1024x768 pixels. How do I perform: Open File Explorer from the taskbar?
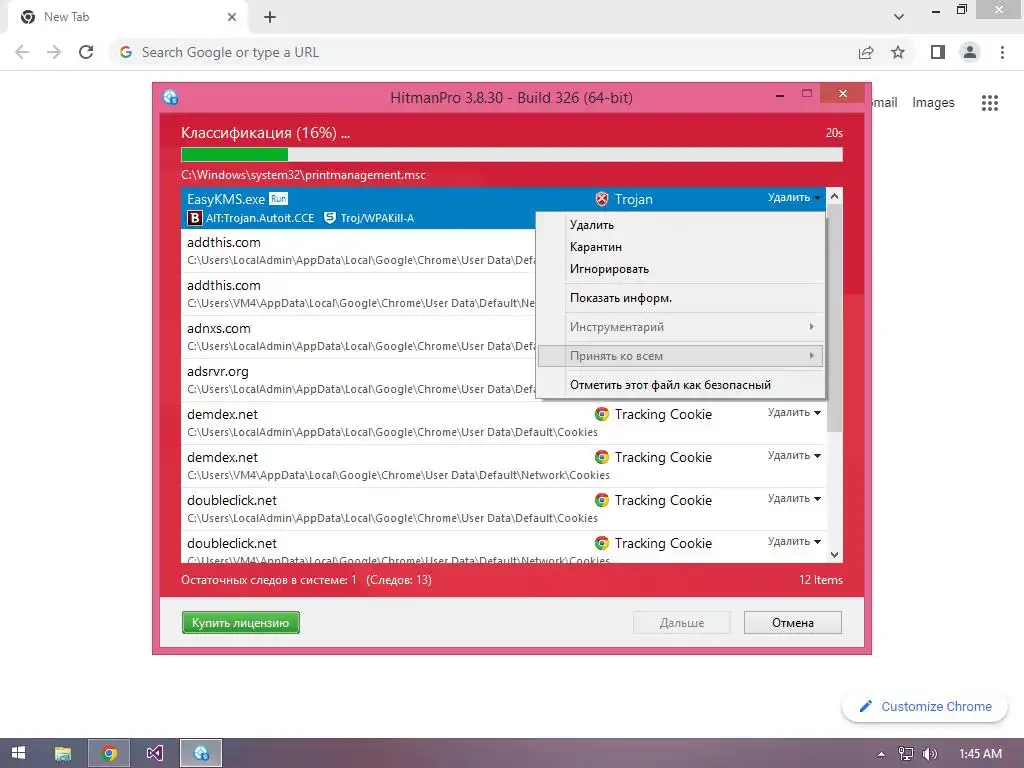(63, 753)
